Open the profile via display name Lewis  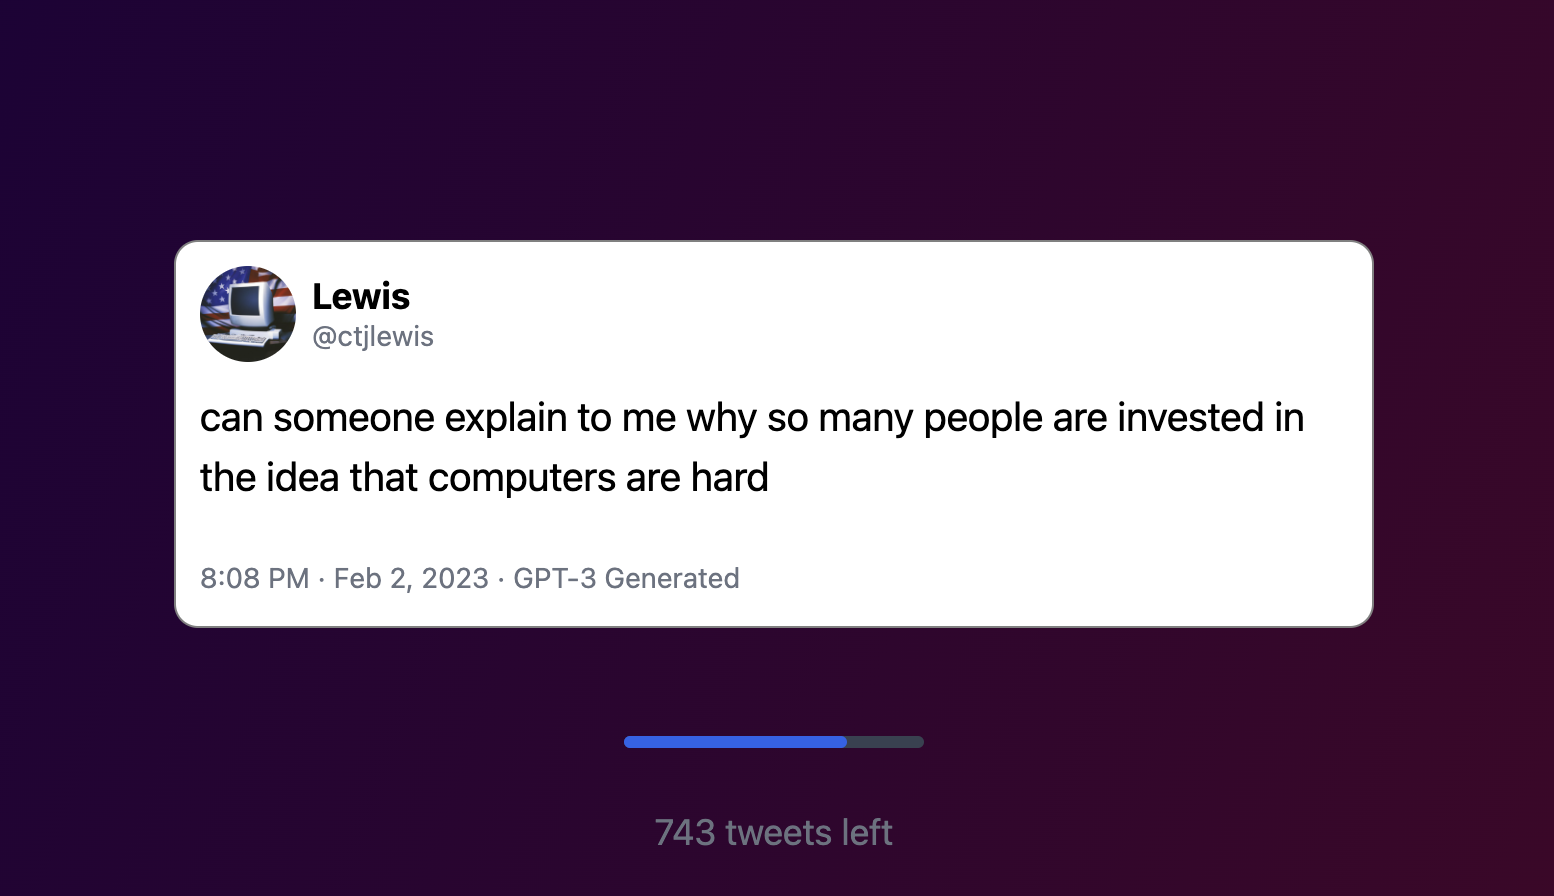361,297
